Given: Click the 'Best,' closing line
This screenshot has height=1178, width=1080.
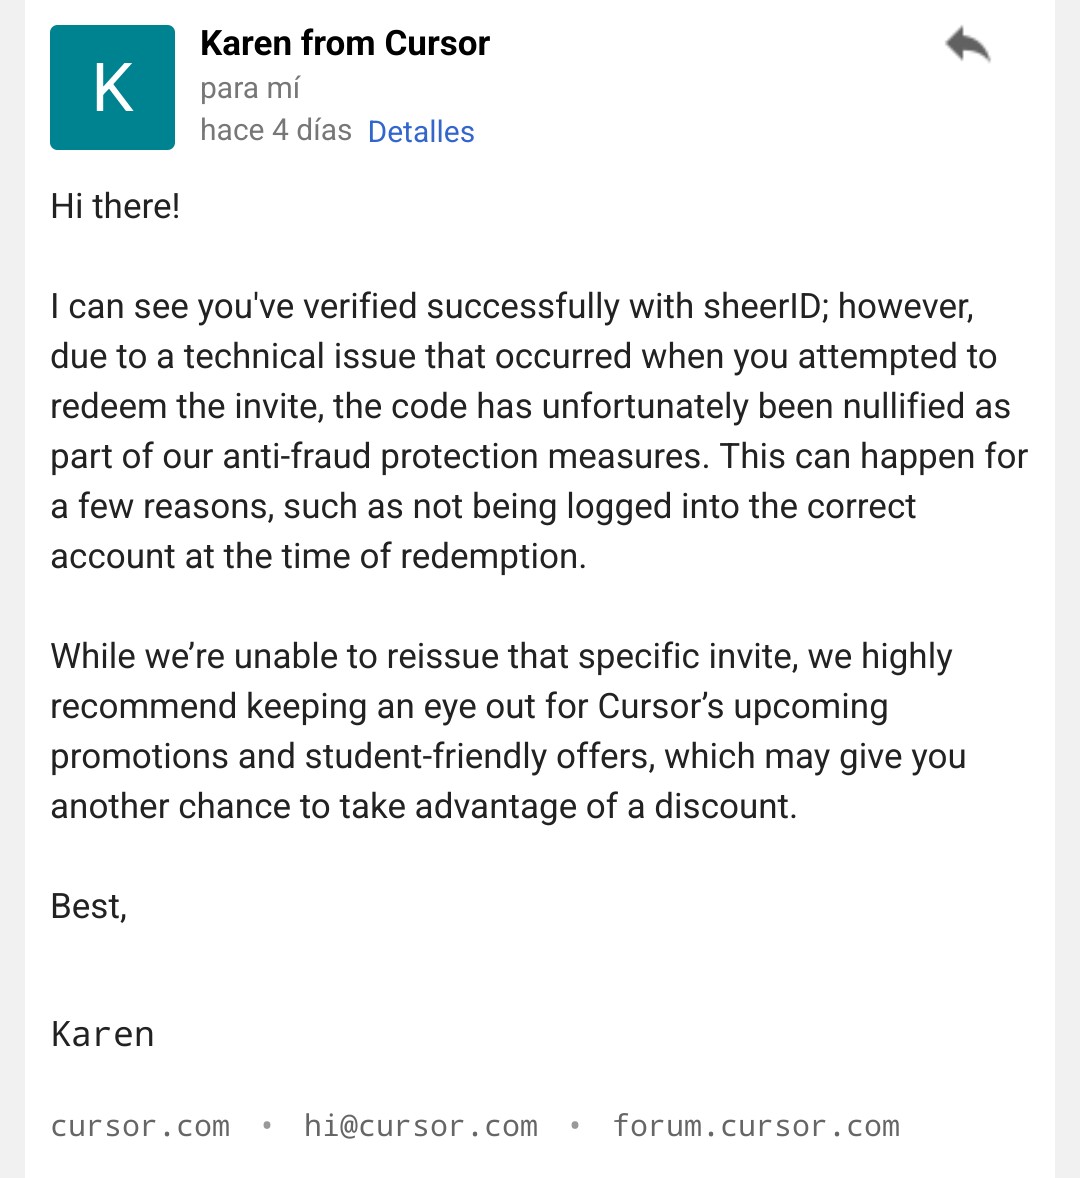Looking at the screenshot, I should [x=89, y=907].
